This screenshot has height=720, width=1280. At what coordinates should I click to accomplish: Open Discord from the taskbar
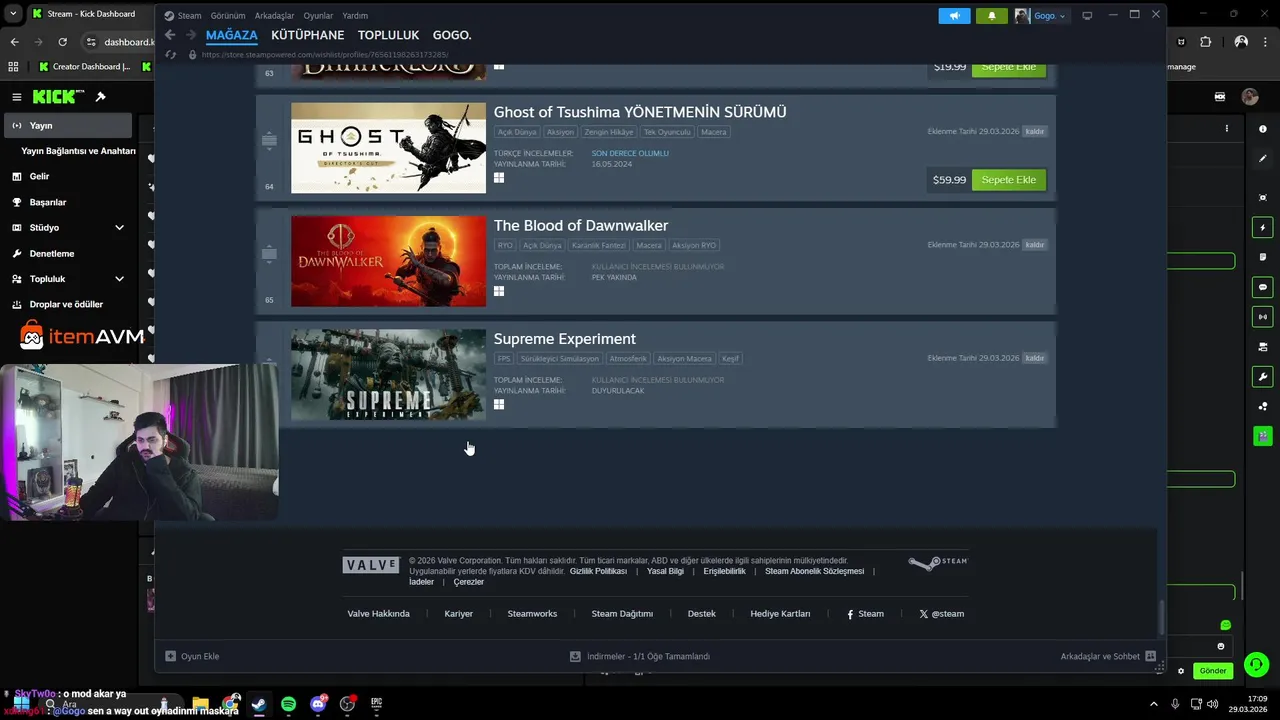point(318,704)
